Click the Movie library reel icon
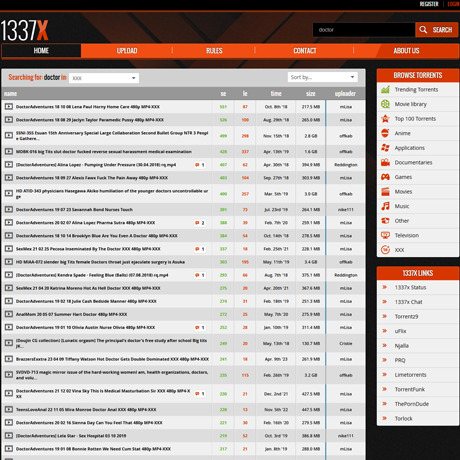Screen dimensions: 460x460 (385, 104)
